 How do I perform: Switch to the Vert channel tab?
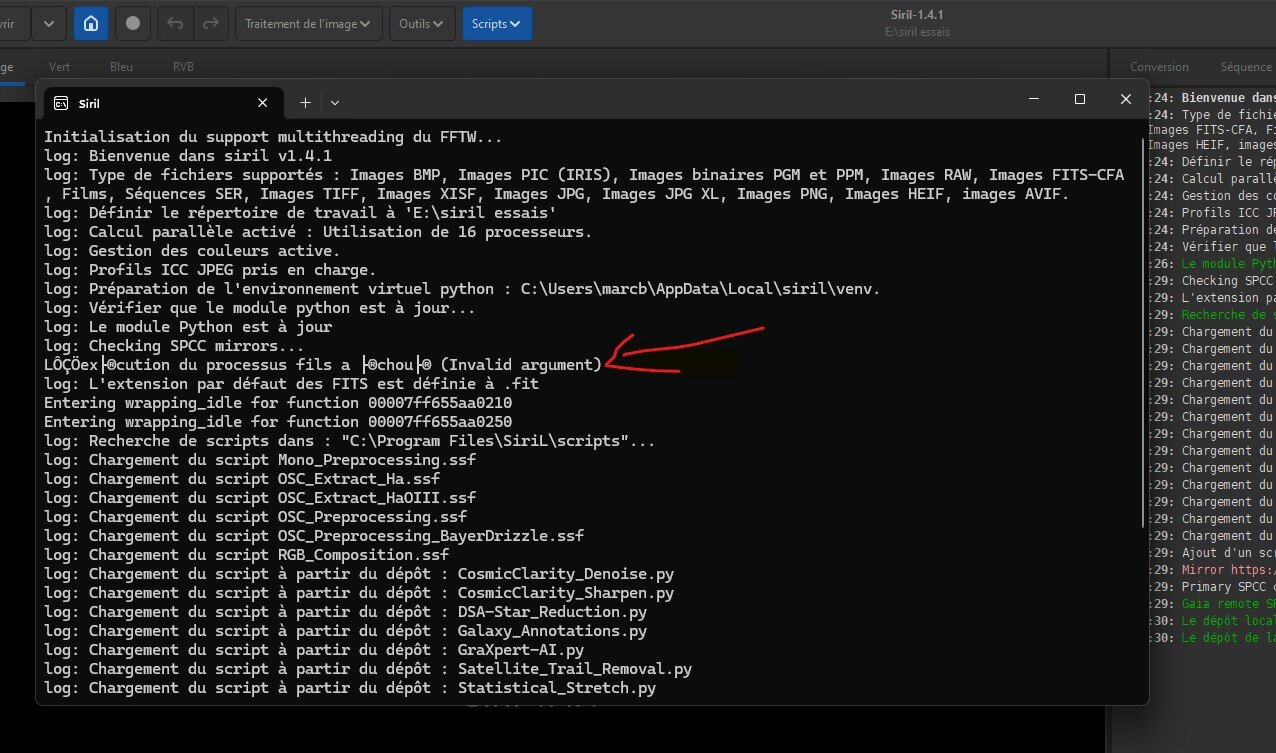(x=61, y=67)
